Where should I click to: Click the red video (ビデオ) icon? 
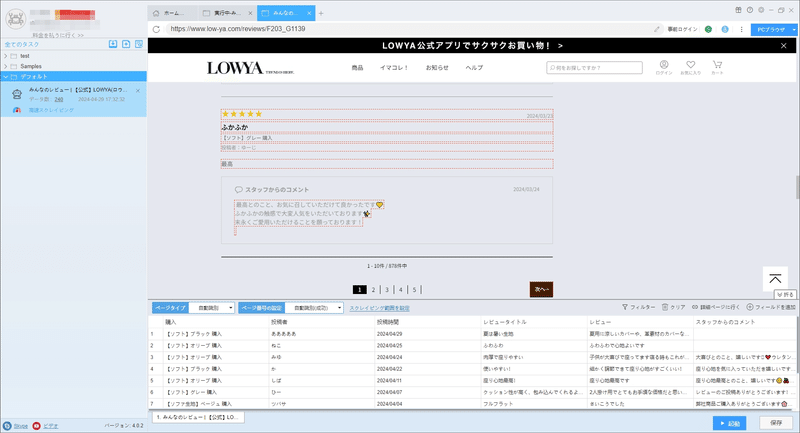(x=36, y=426)
